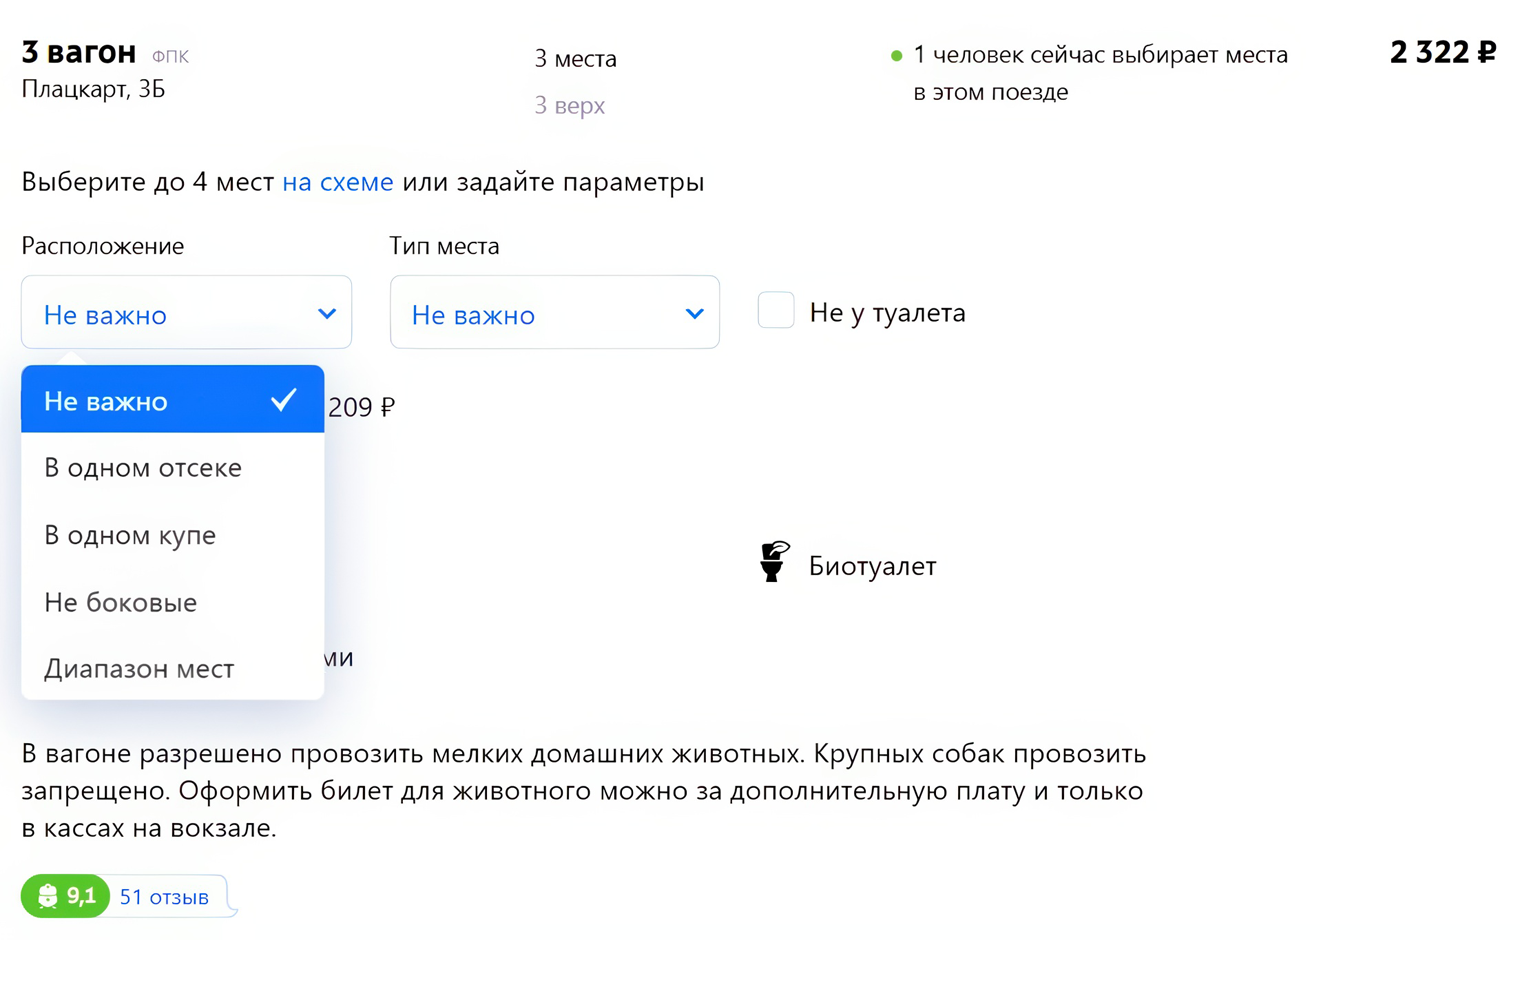This screenshot has width=1520, height=990.
Task: Click the 3 вагон heading
Action: (x=79, y=52)
